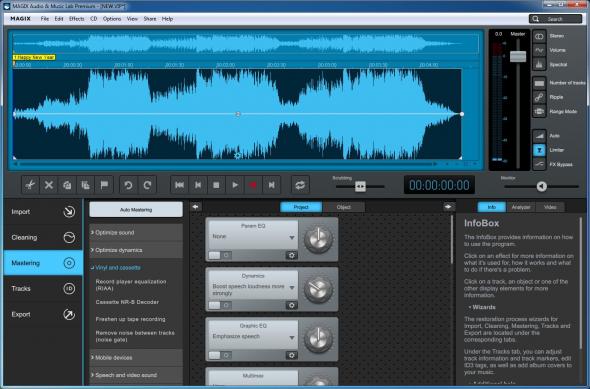590x389 pixels.
Task: Open the Effects menu
Action: coord(77,19)
